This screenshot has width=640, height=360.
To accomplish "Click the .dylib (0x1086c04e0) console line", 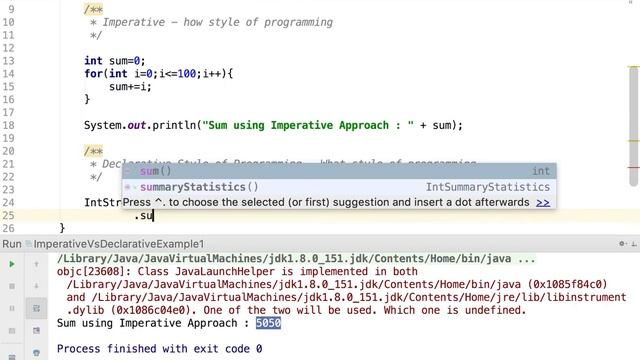I will [296, 311].
